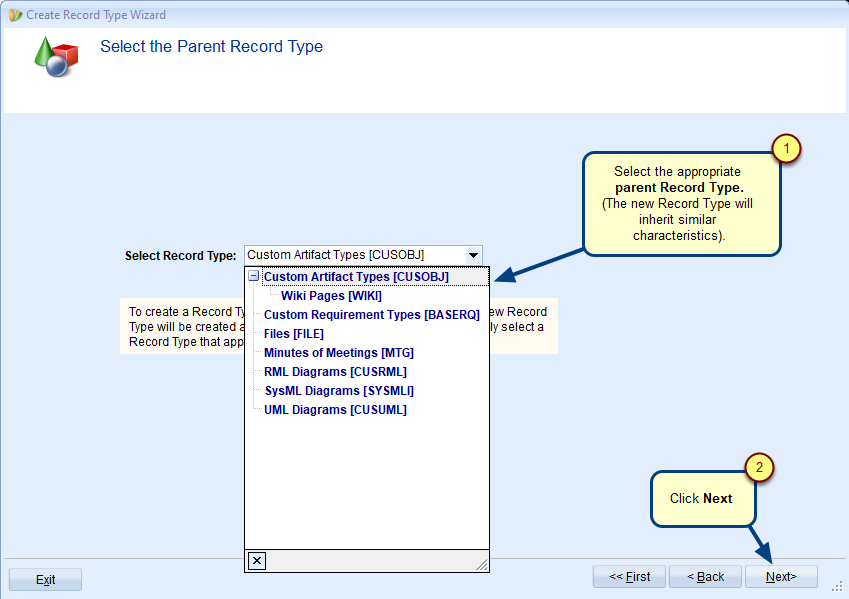Choose Custom Requirement Types [BASERQ]

[x=371, y=315]
